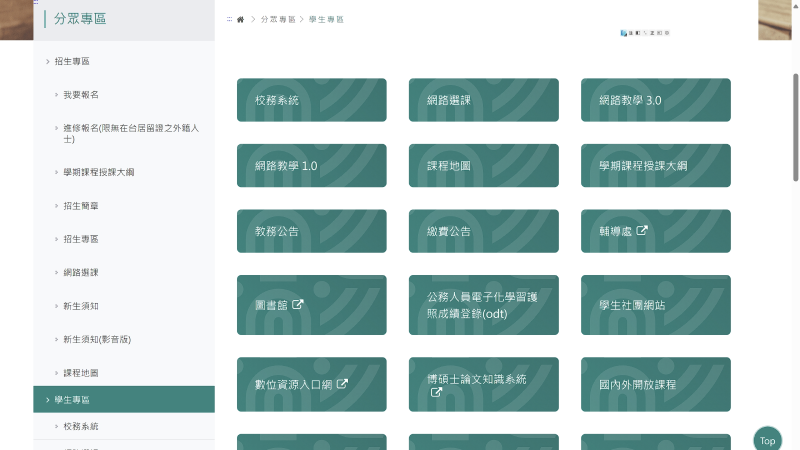
Task: Click 分眾專區 in the breadcrumb
Action: [277, 20]
